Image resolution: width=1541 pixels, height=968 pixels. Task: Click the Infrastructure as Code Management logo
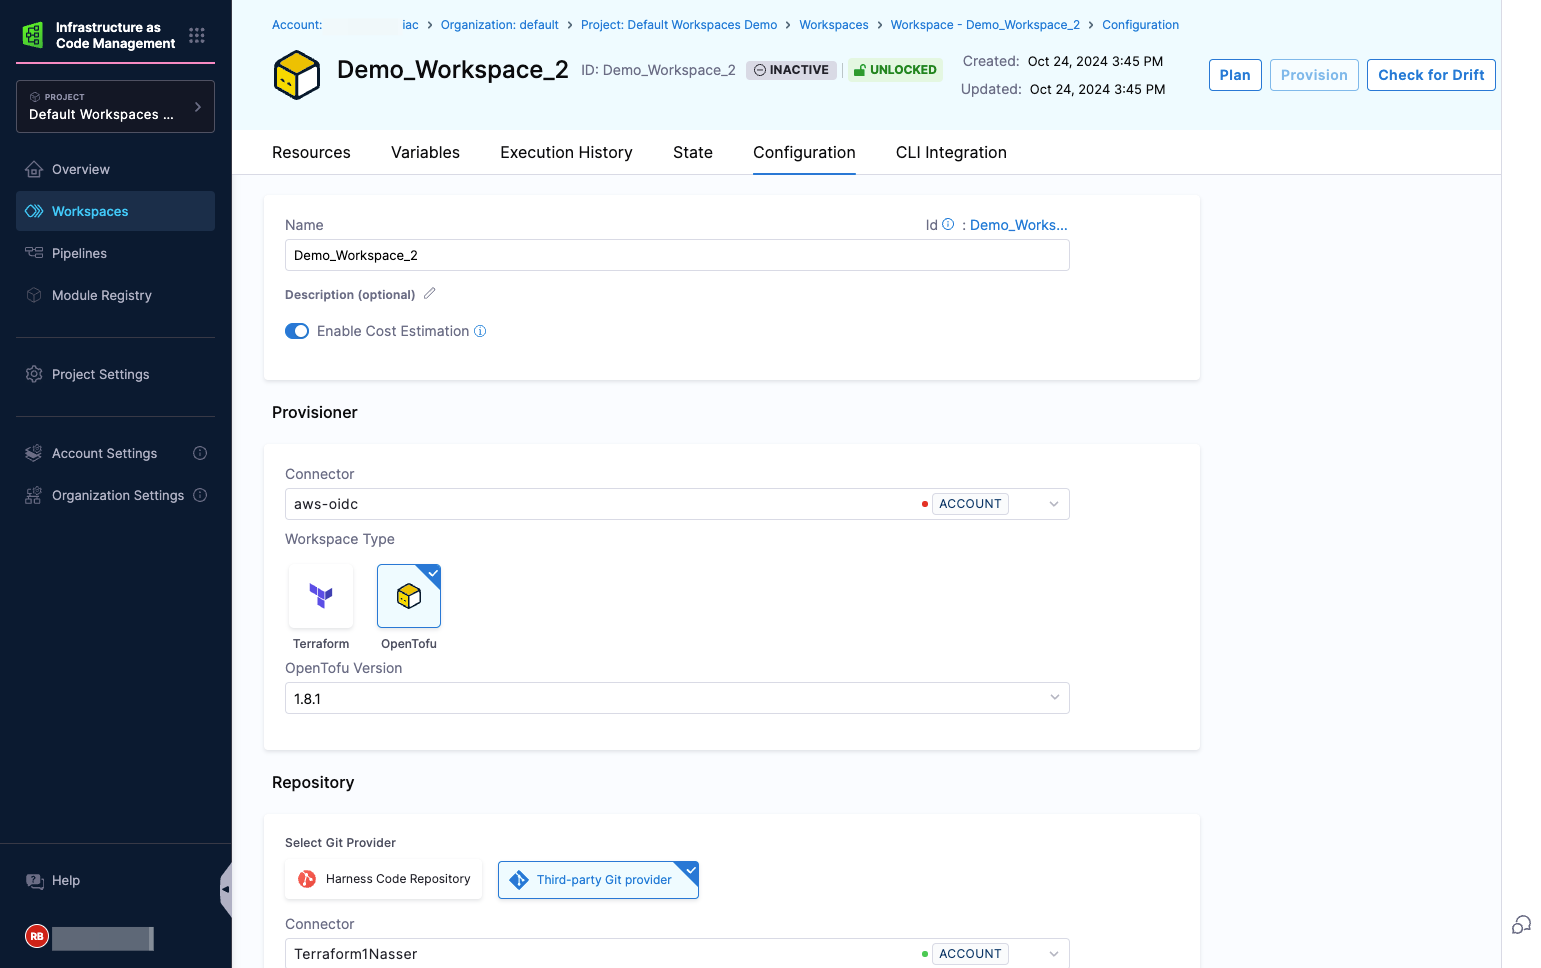33,35
